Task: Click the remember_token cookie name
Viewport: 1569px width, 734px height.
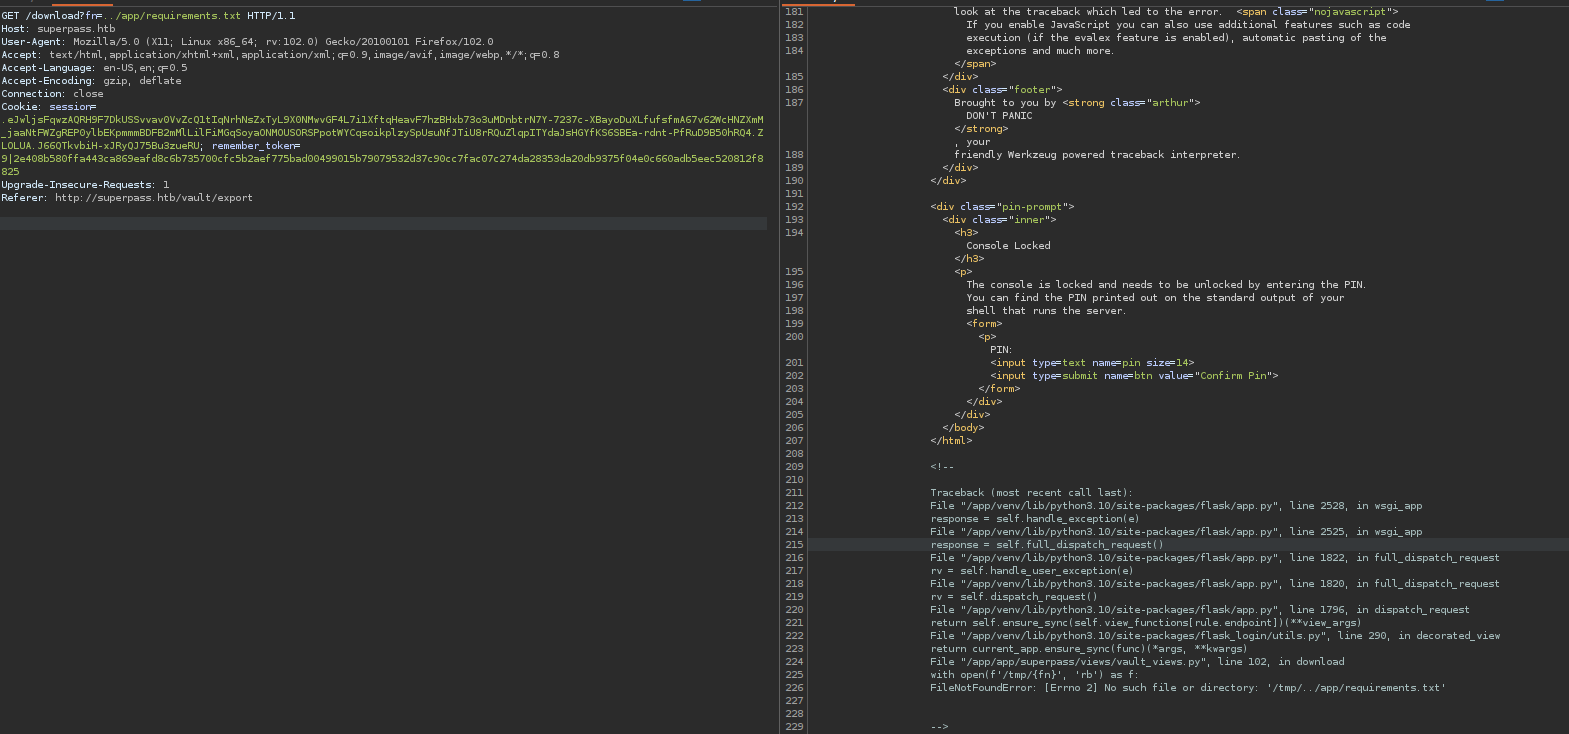Action: [254, 146]
